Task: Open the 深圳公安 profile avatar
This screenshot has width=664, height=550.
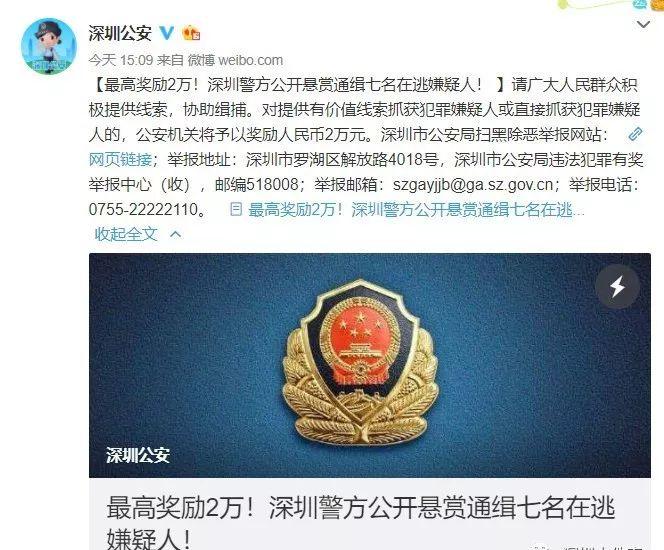Action: [x=49, y=46]
